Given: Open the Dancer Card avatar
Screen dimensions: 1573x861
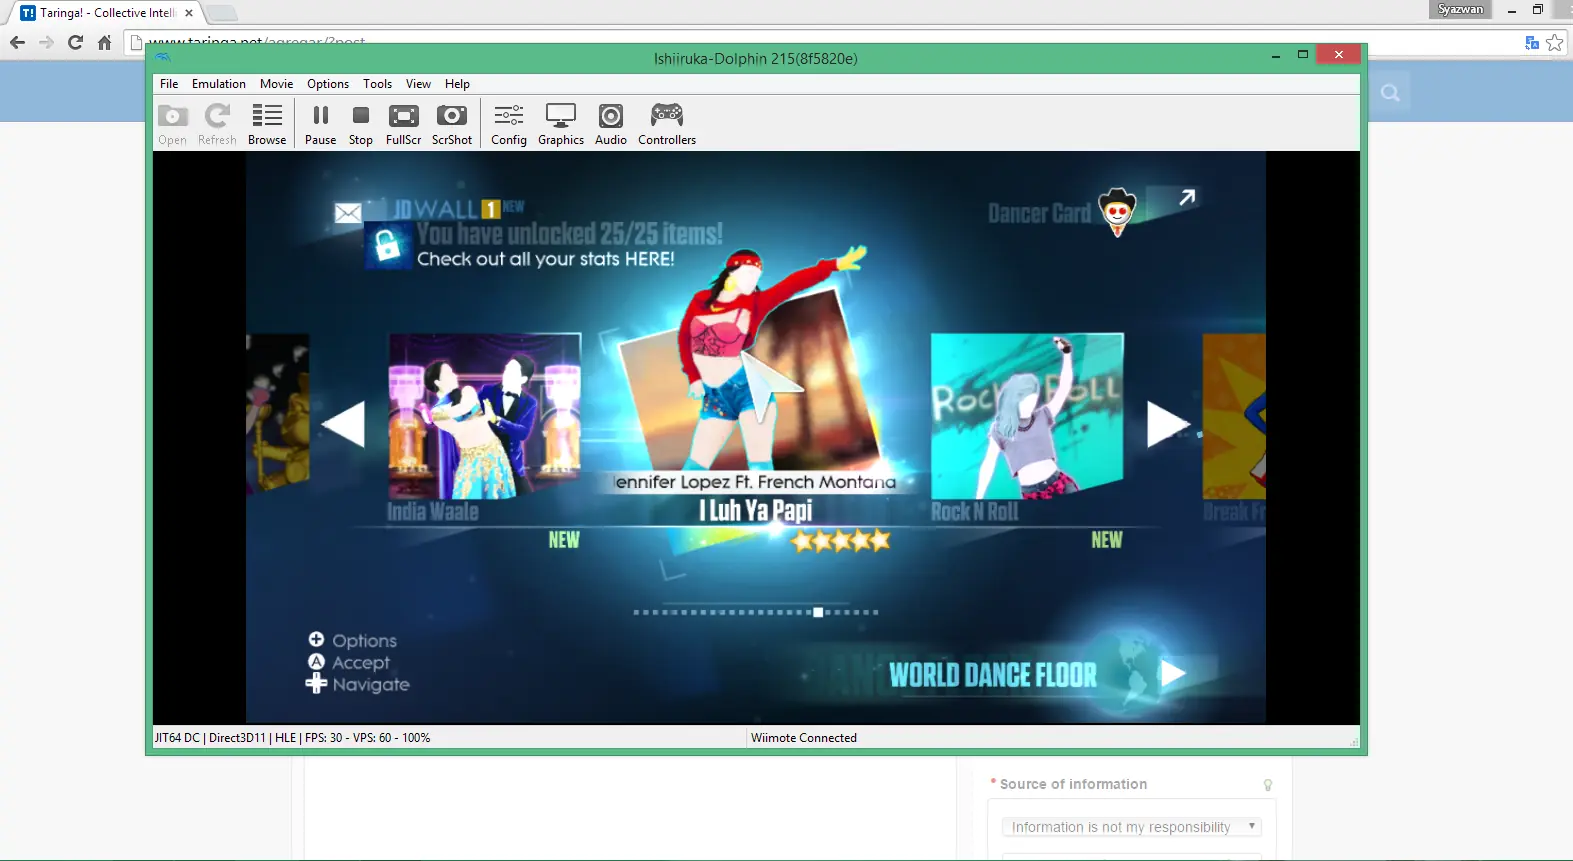Looking at the screenshot, I should (x=1117, y=211).
